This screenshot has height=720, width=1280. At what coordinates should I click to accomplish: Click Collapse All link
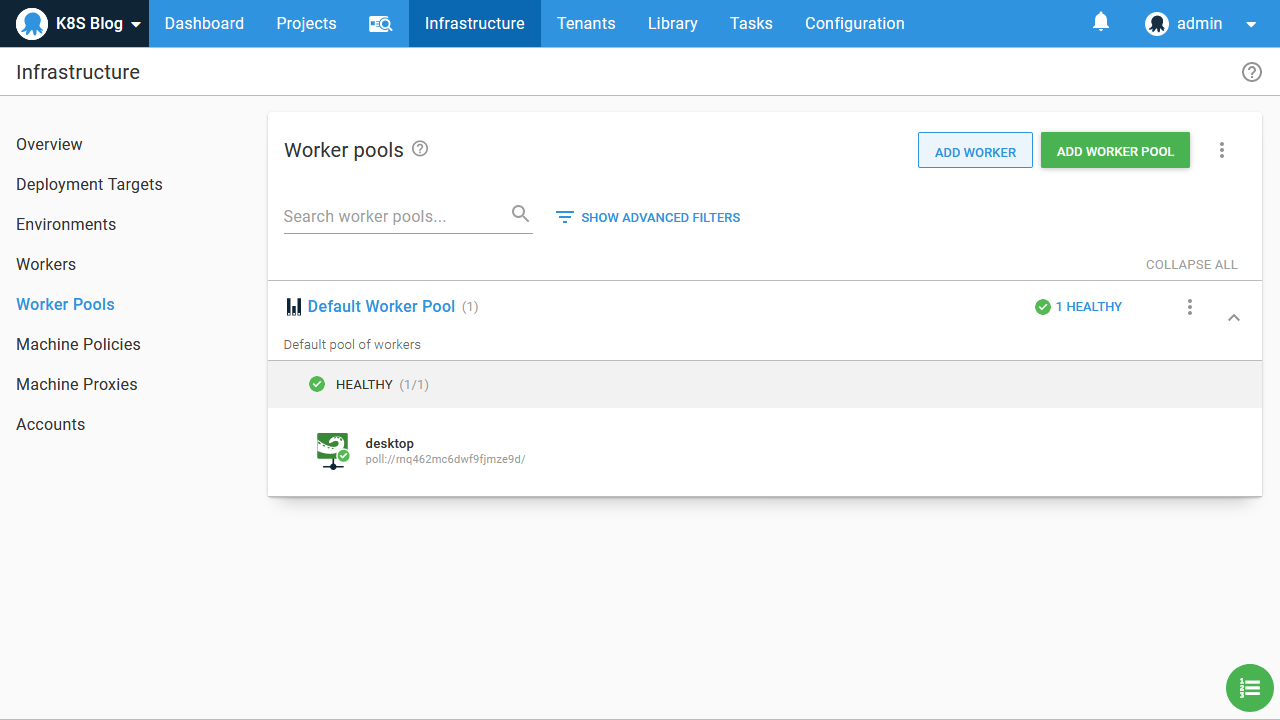1191,265
